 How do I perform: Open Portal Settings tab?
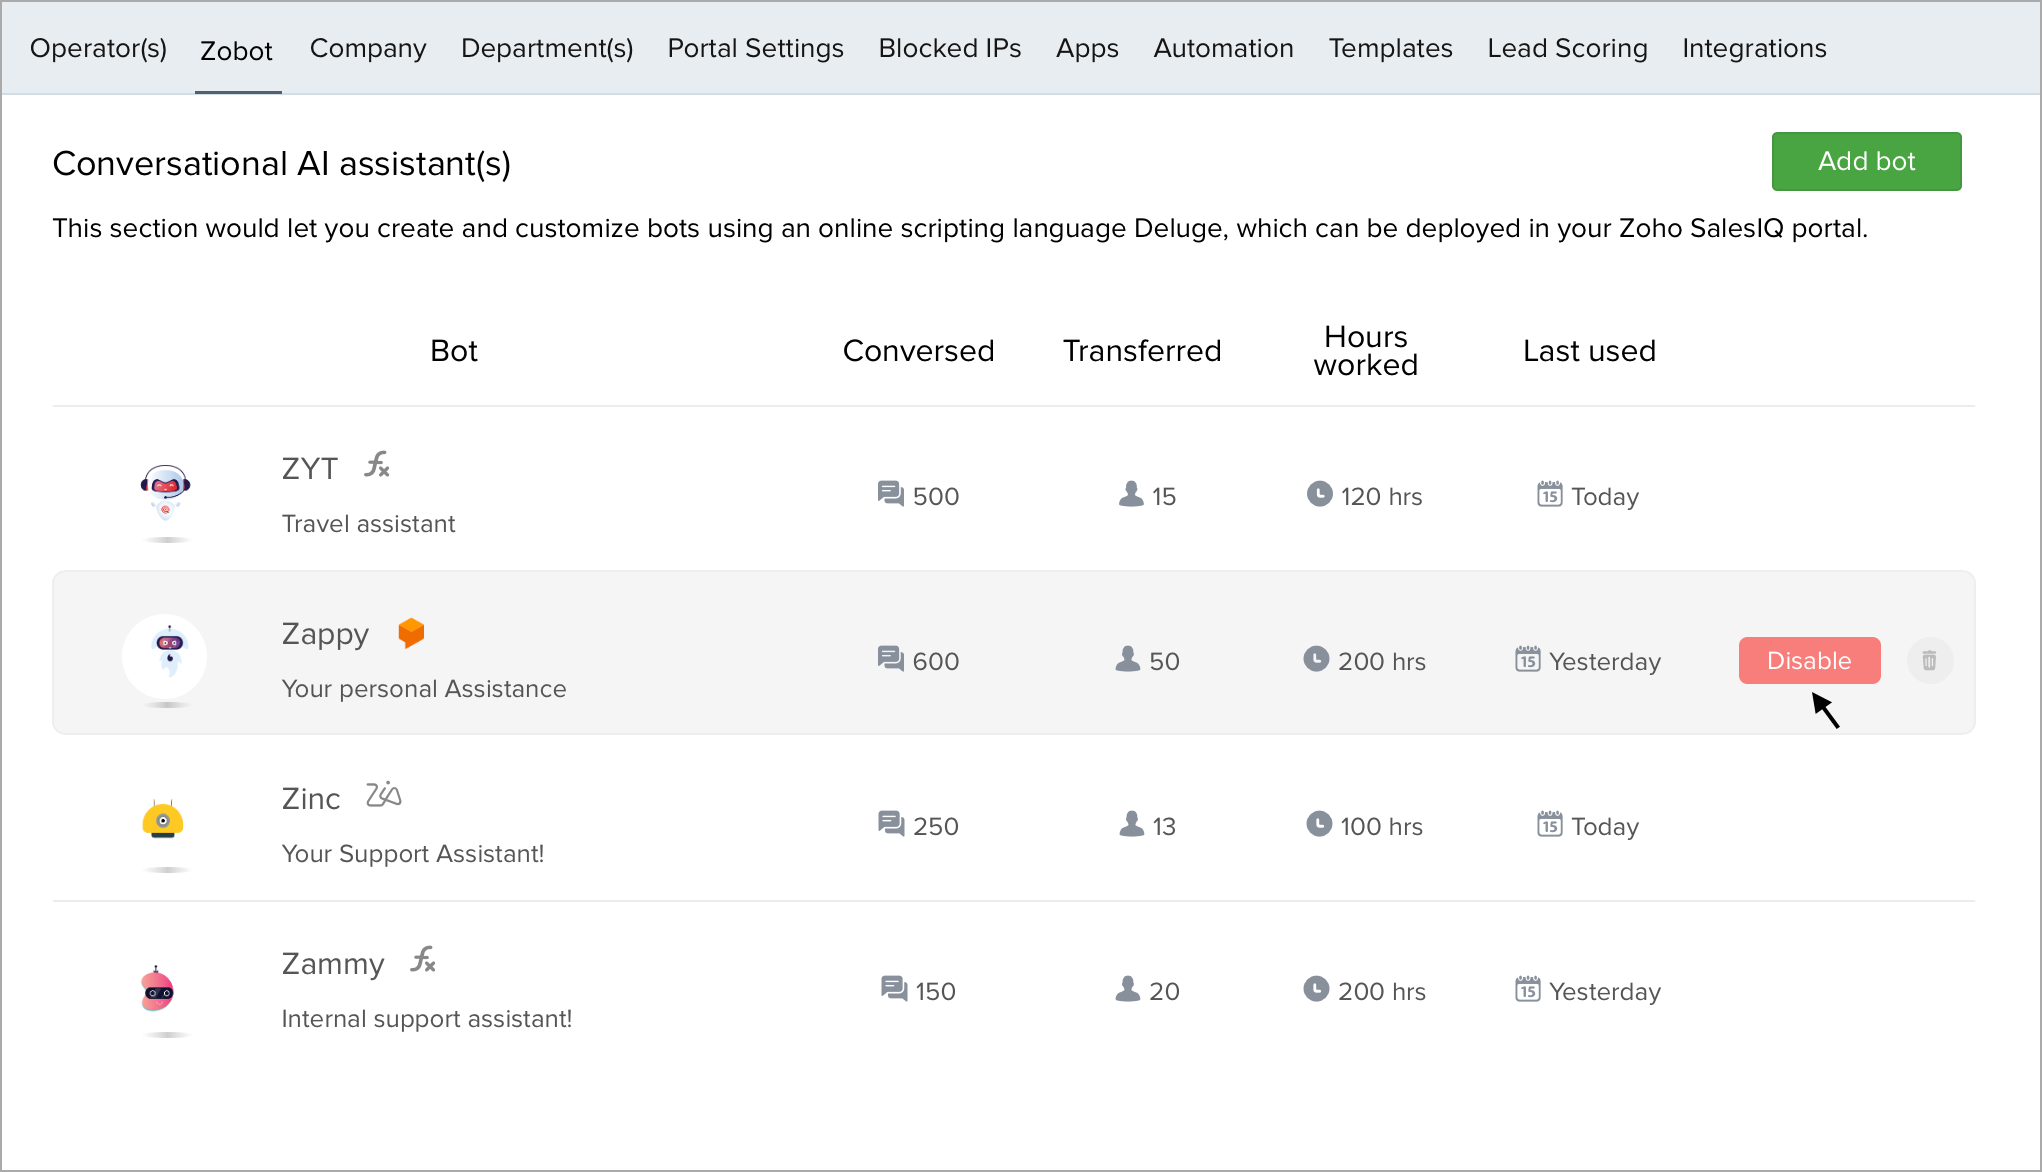pyautogui.click(x=755, y=48)
